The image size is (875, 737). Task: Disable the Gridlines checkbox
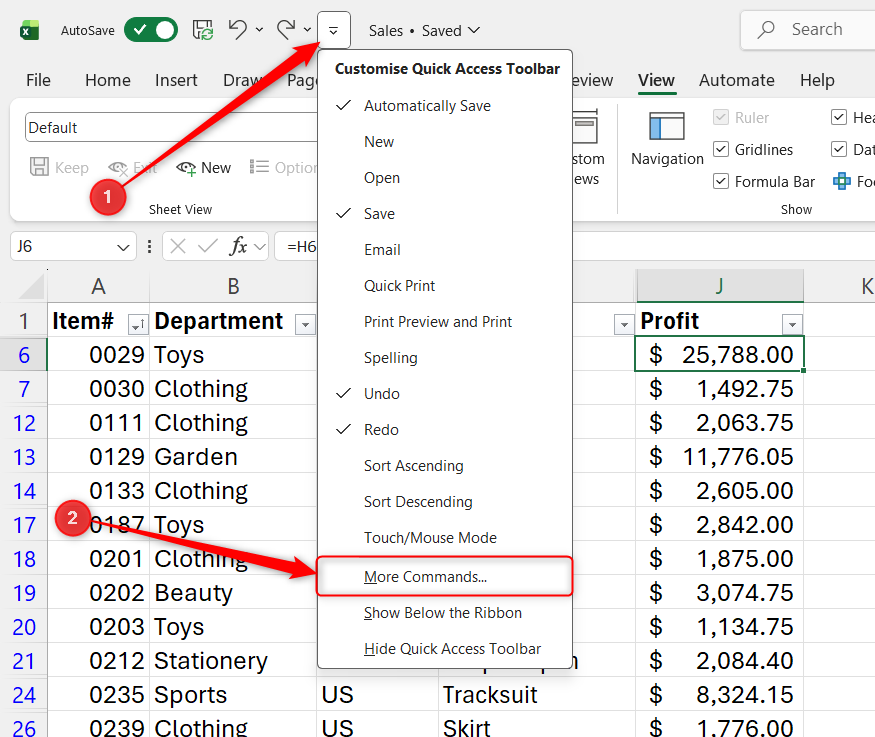722,149
